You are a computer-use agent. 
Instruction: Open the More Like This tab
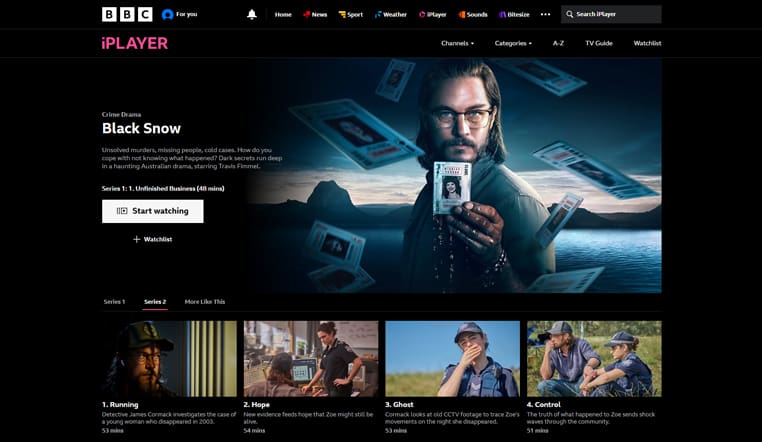point(205,302)
